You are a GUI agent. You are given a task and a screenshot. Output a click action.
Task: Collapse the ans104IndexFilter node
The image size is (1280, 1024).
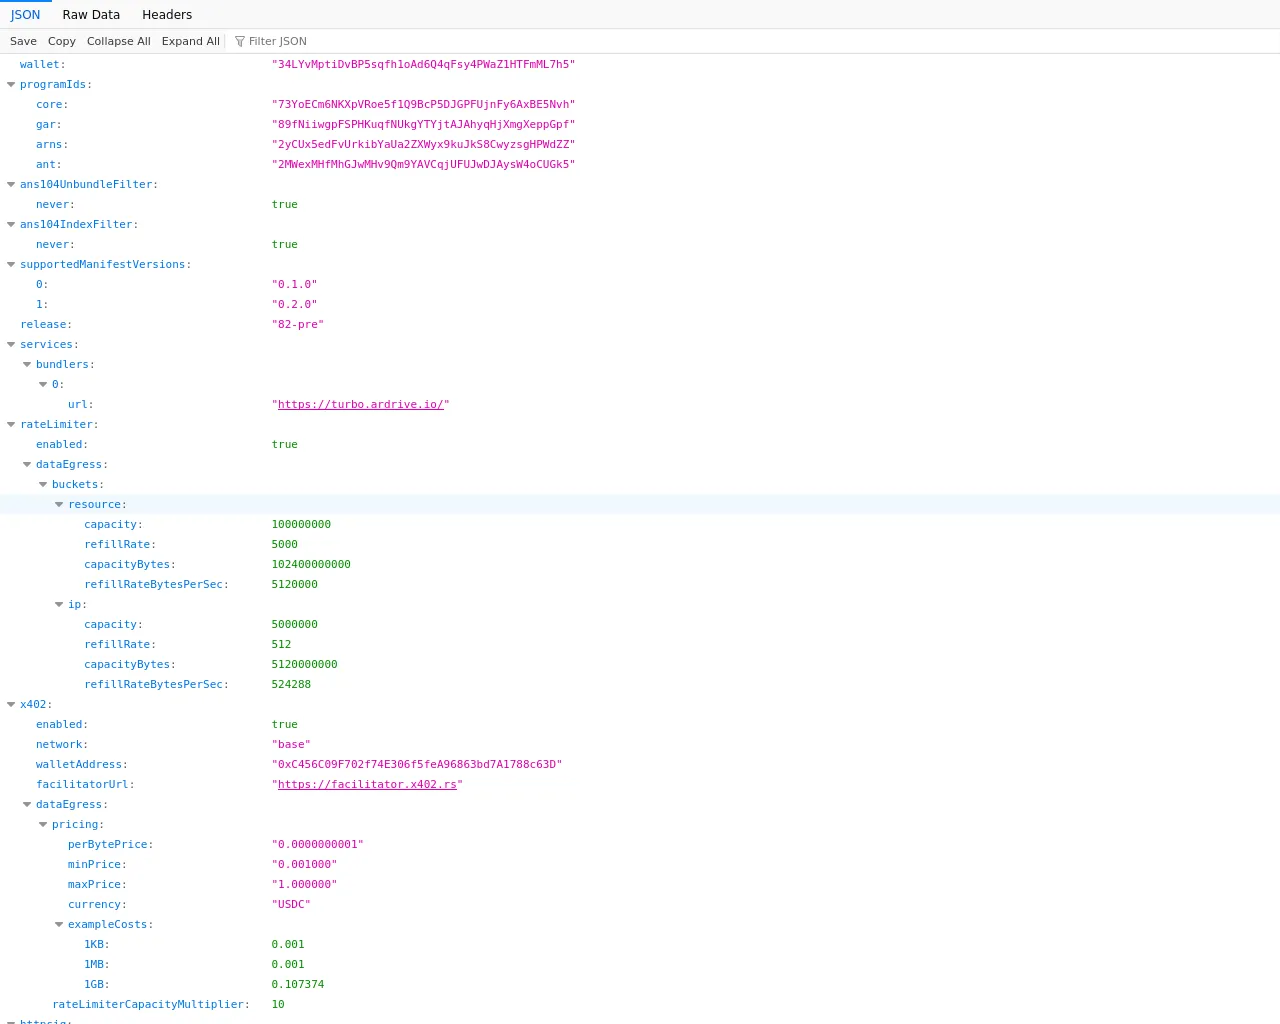coord(11,225)
